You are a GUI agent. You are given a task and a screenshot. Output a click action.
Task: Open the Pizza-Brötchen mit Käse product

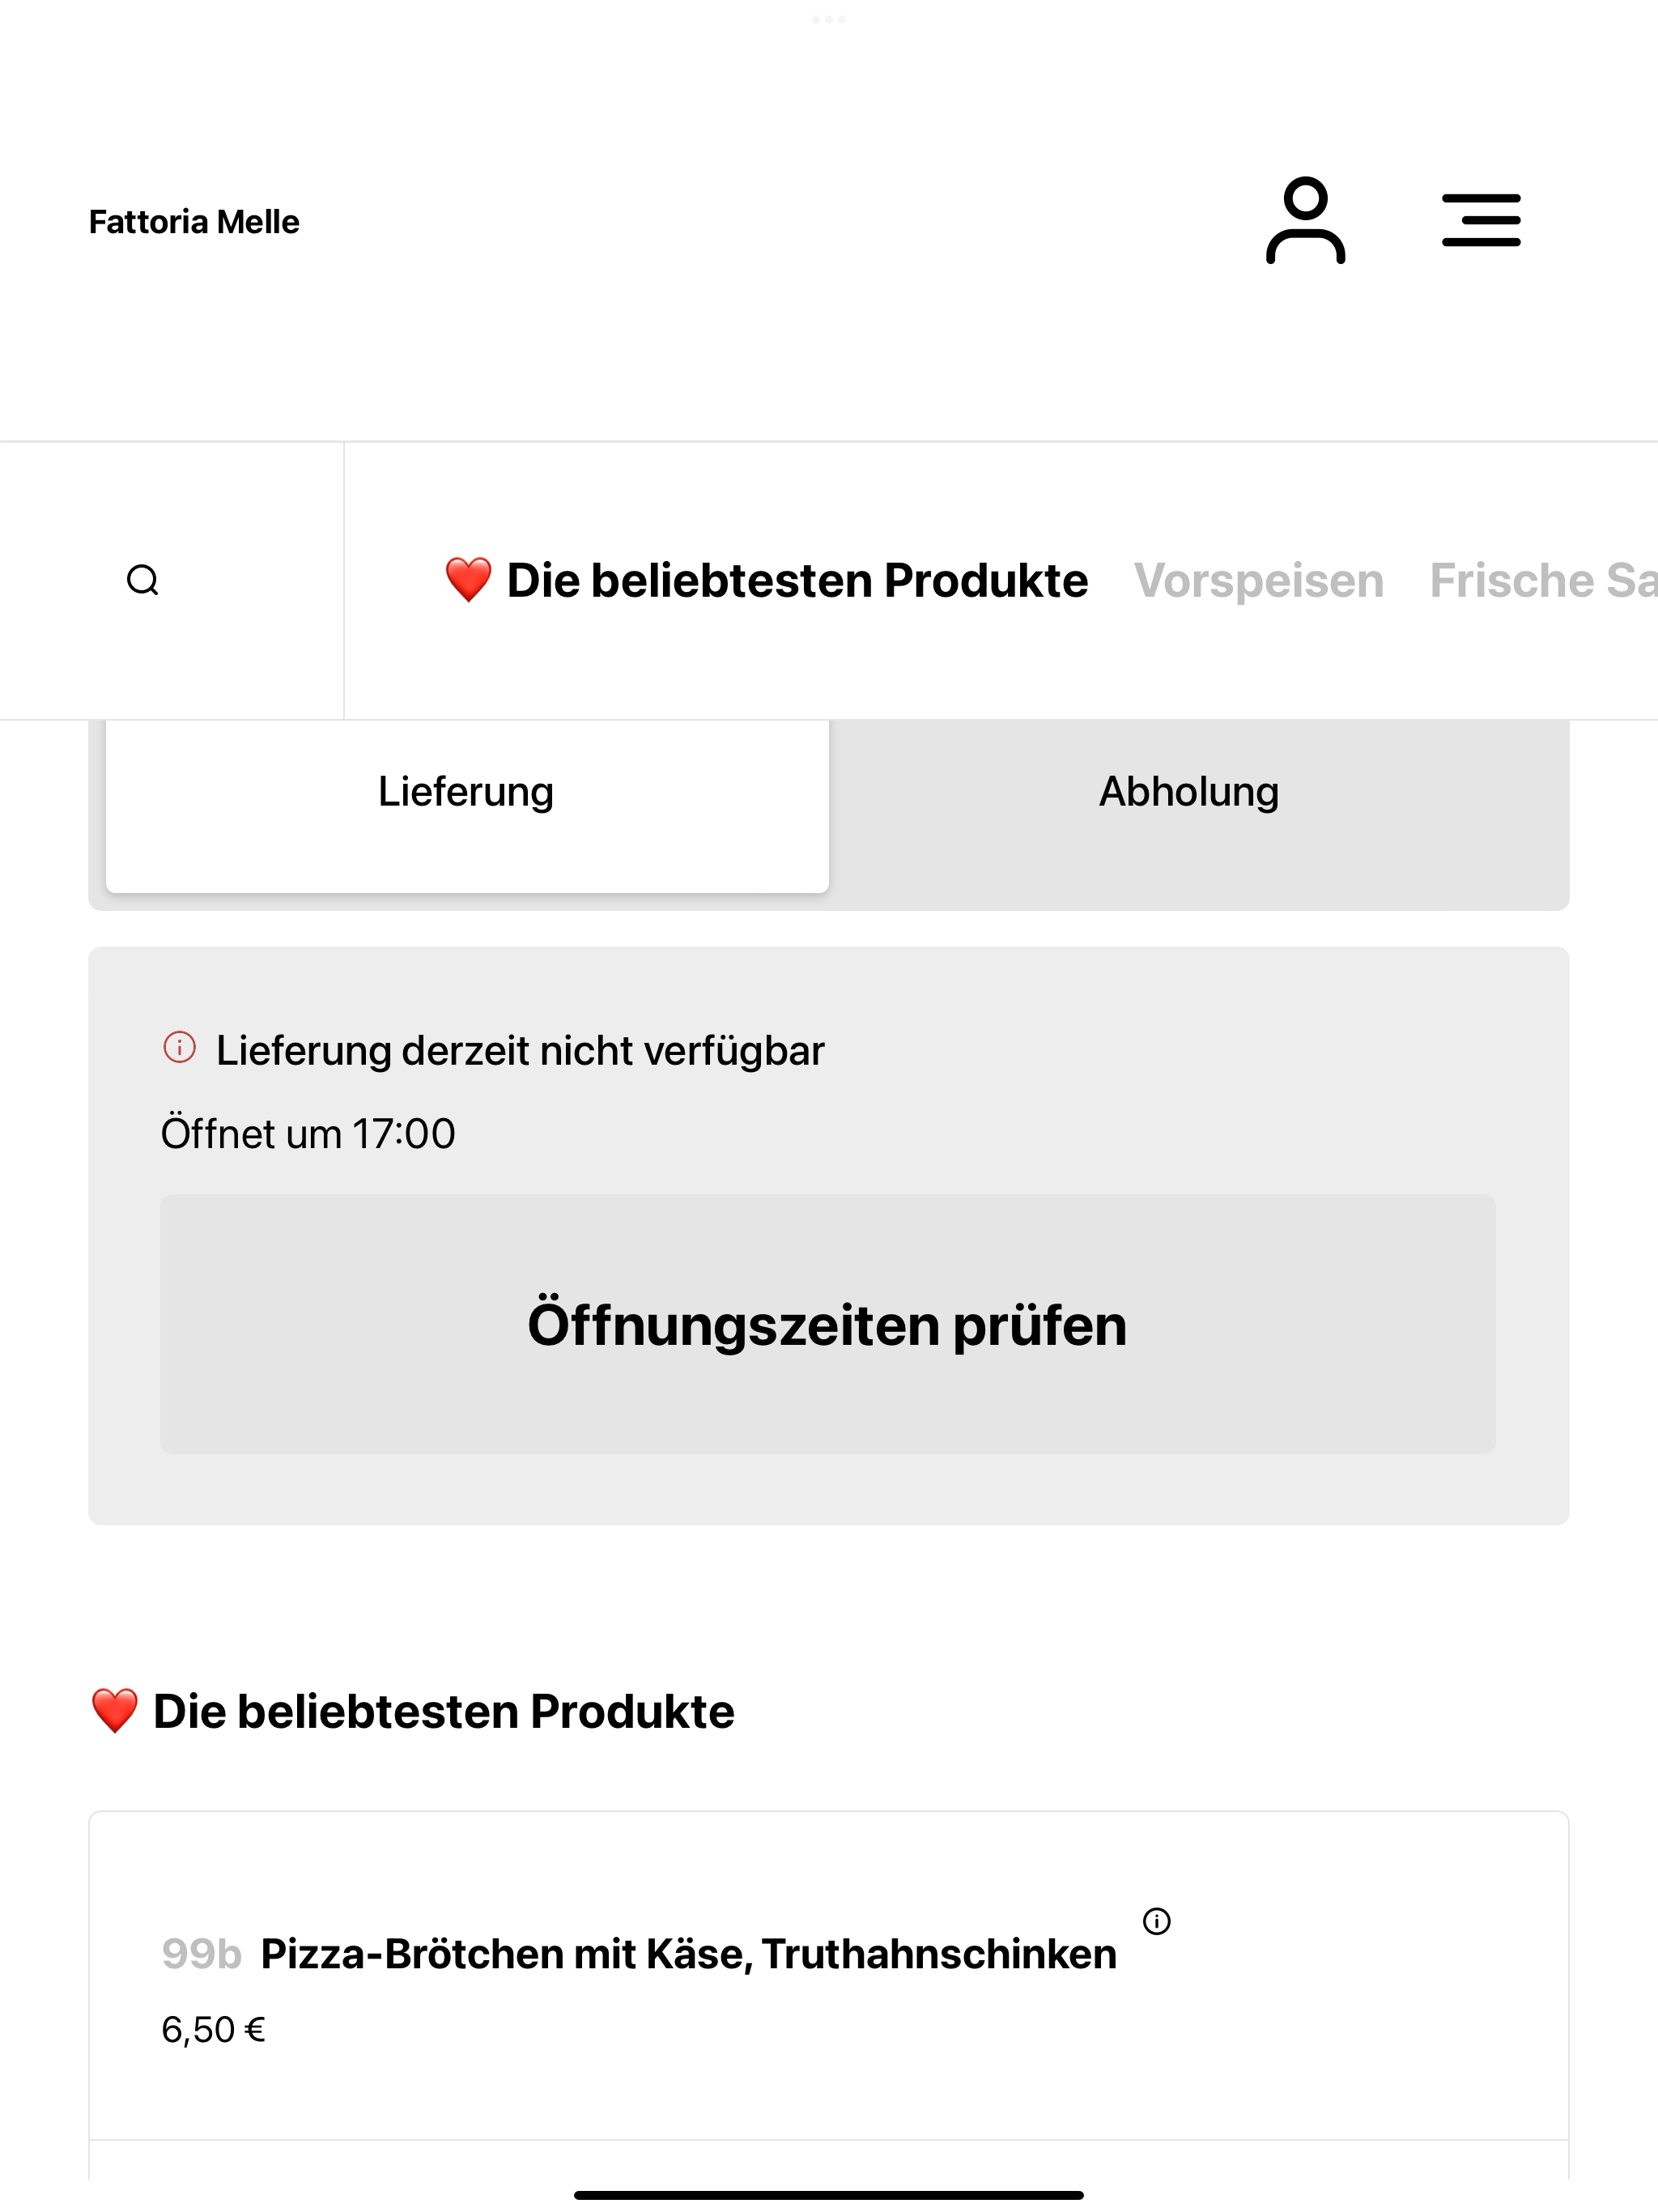(688, 1953)
